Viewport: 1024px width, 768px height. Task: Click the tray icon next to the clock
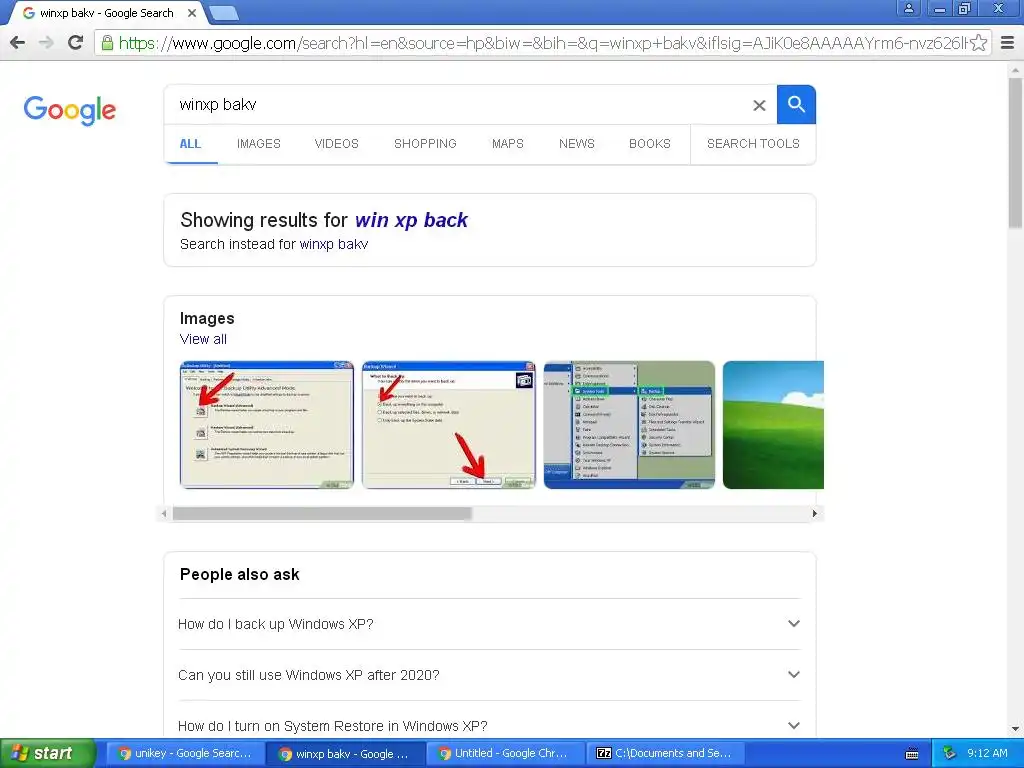(949, 753)
